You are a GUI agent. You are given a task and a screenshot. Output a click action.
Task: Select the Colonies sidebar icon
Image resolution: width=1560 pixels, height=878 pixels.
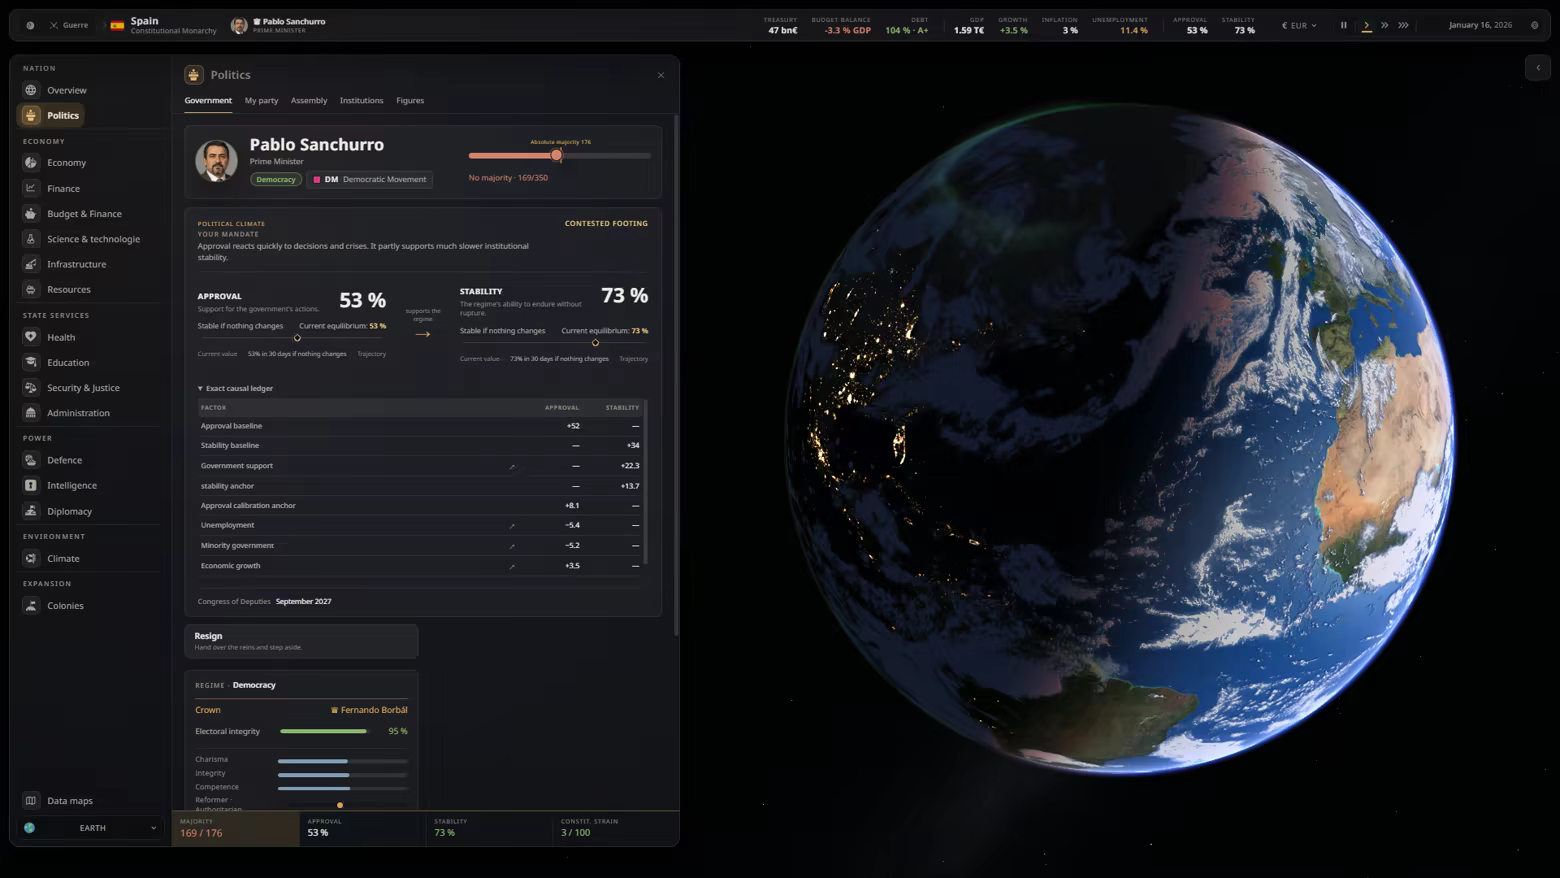[x=31, y=605]
